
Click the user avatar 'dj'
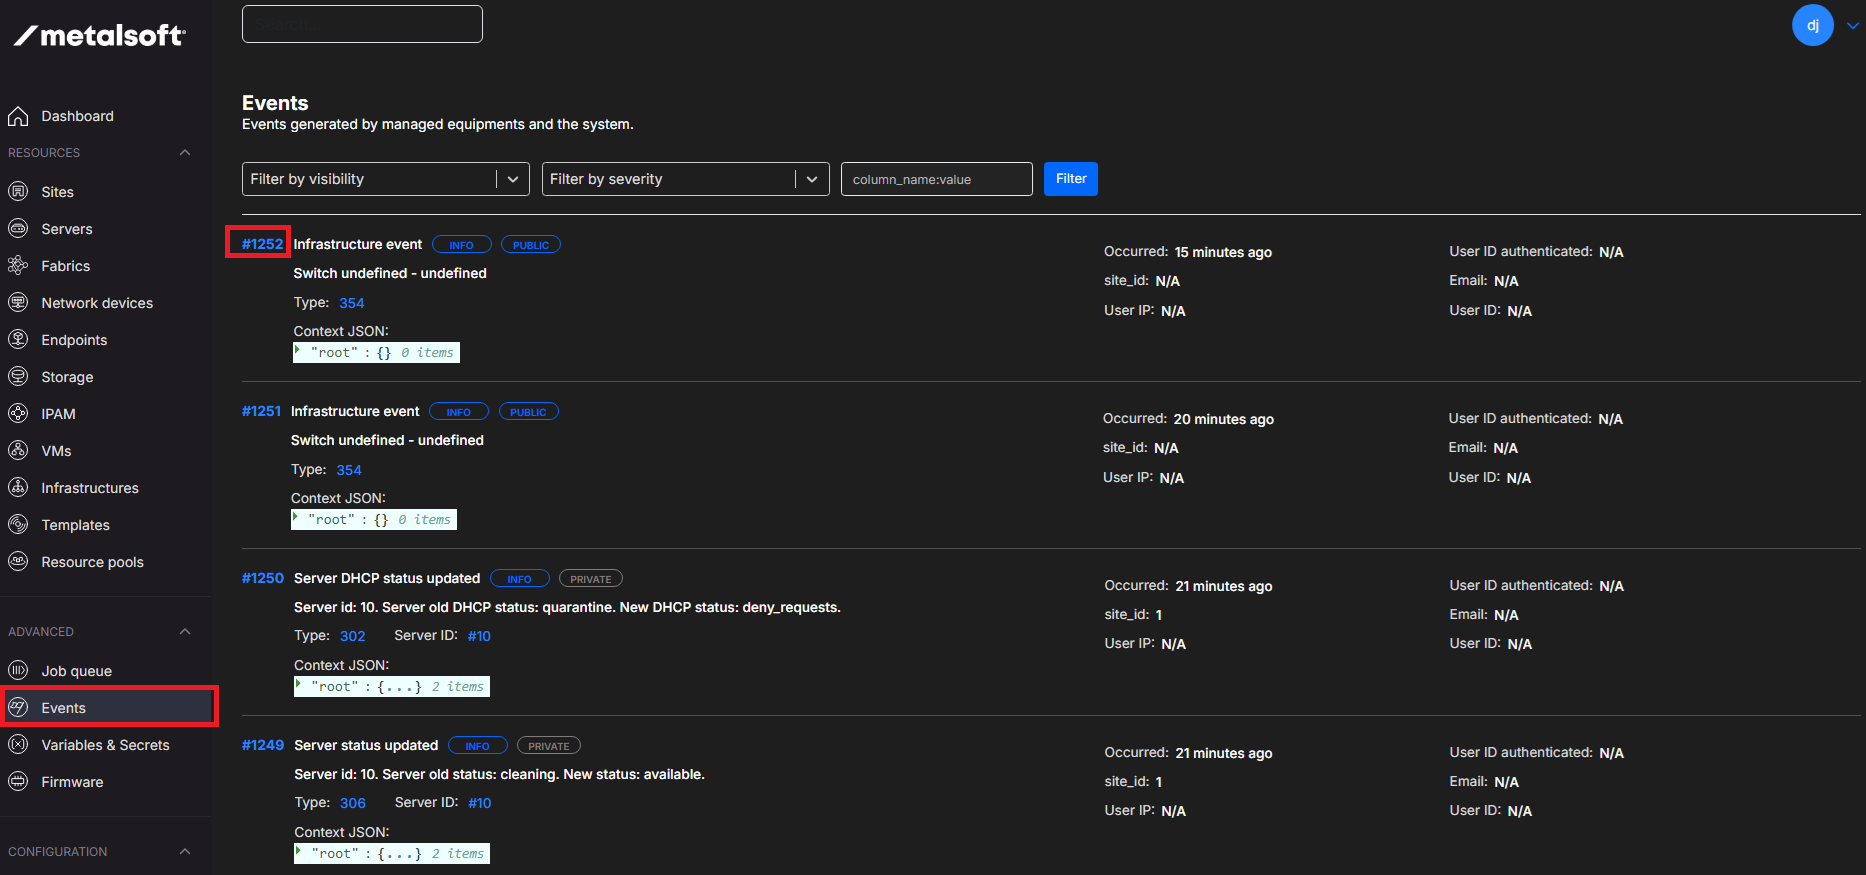pyautogui.click(x=1812, y=25)
